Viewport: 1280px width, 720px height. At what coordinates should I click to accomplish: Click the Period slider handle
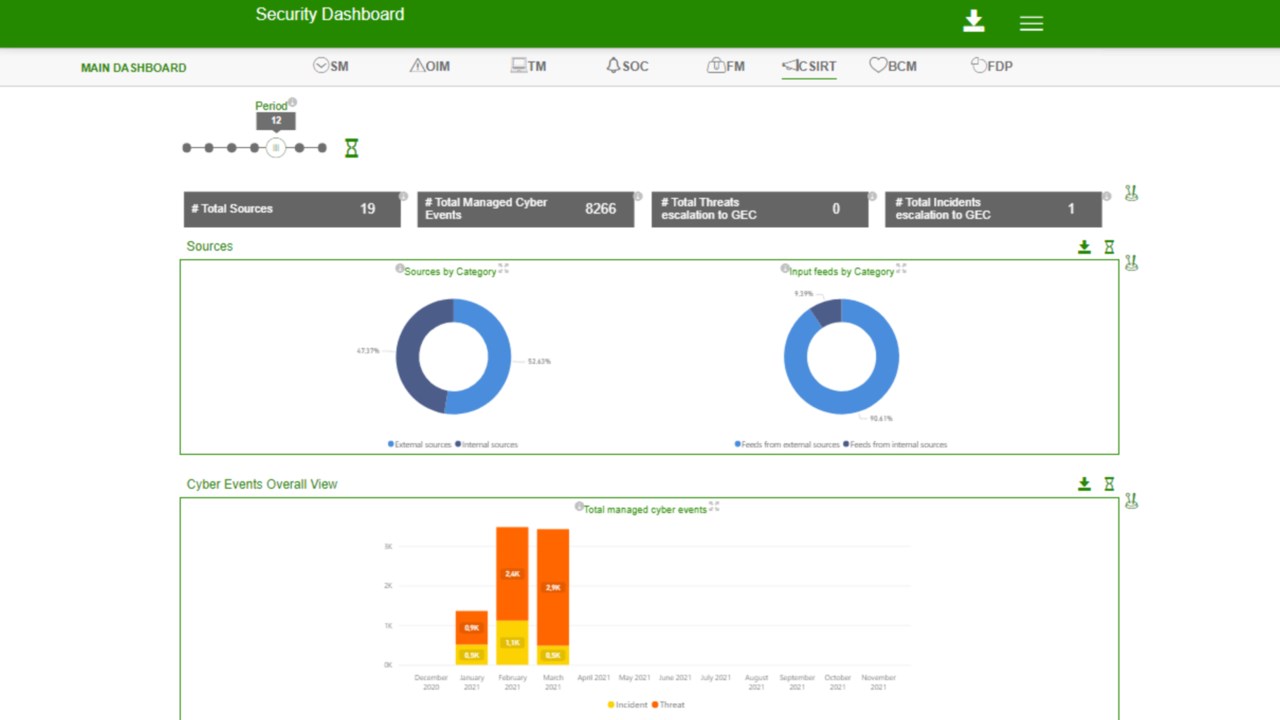tap(276, 148)
